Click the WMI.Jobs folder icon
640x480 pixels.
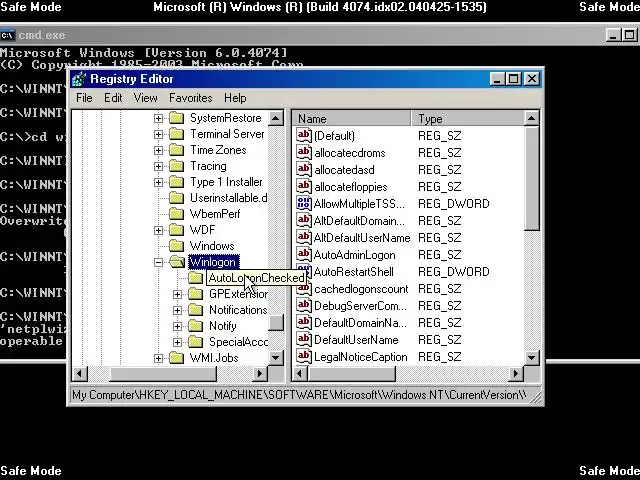176,358
